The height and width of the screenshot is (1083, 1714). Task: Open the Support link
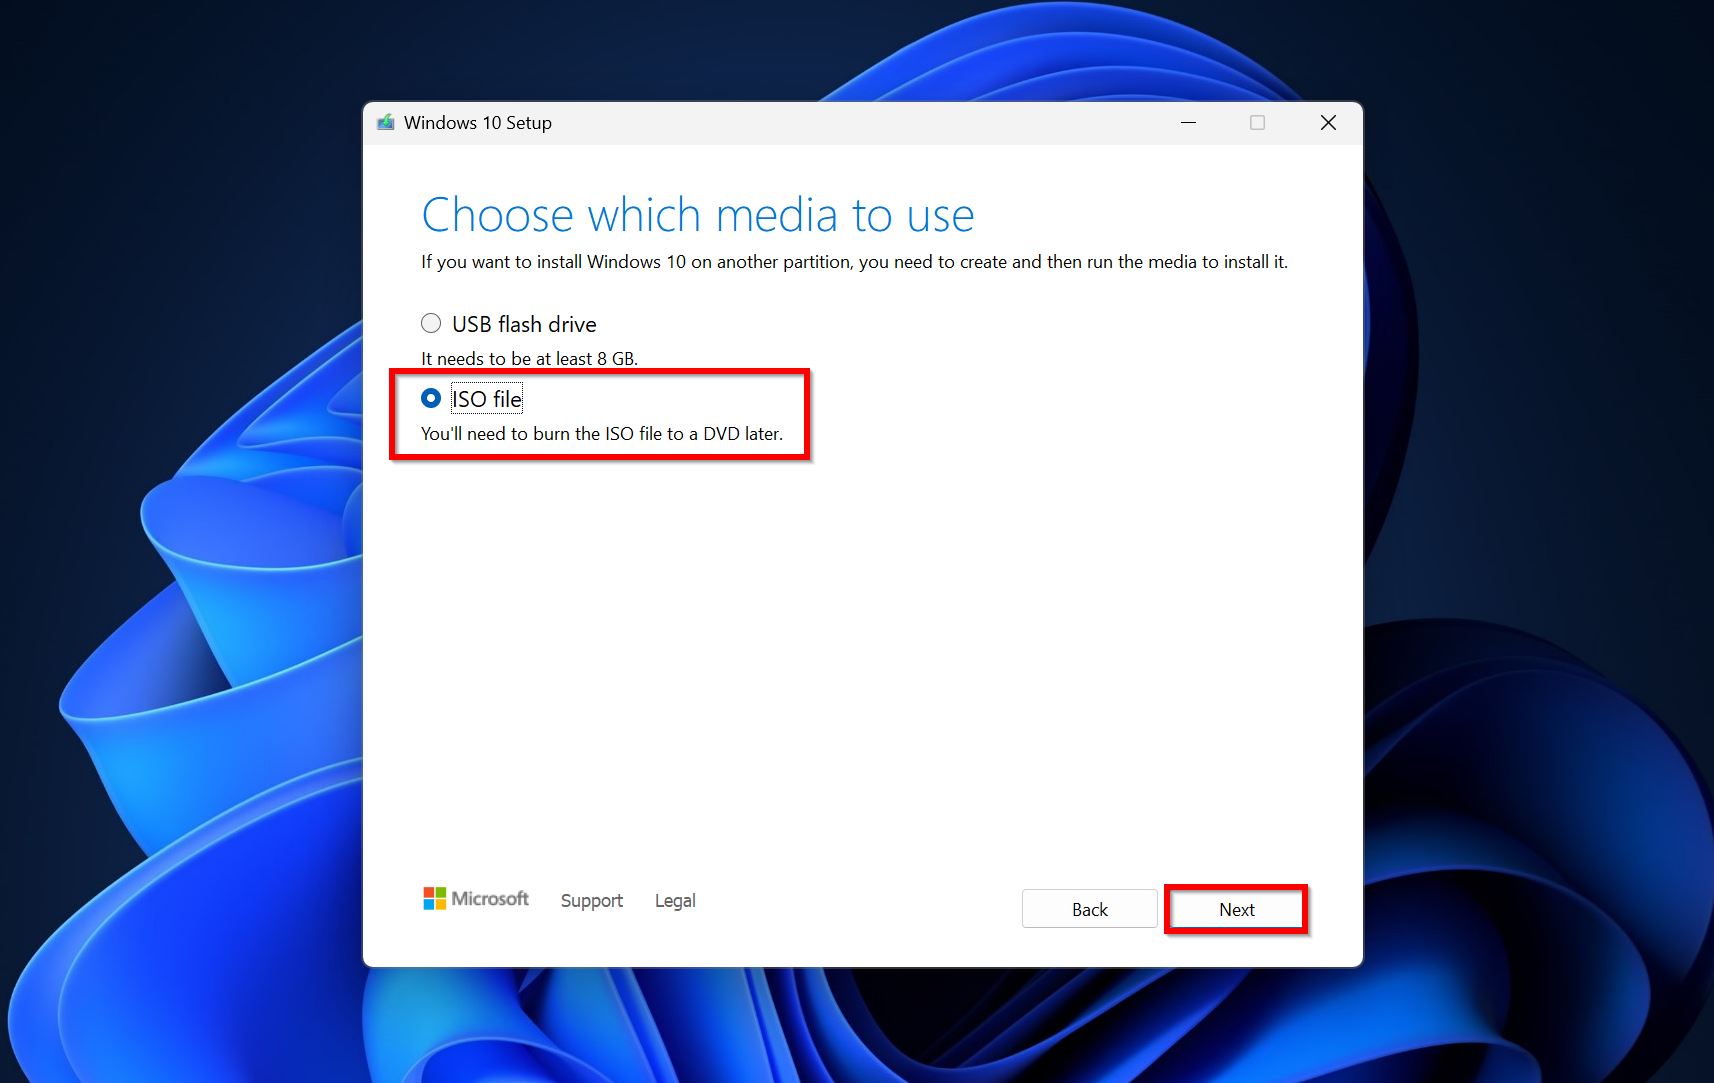coord(591,900)
